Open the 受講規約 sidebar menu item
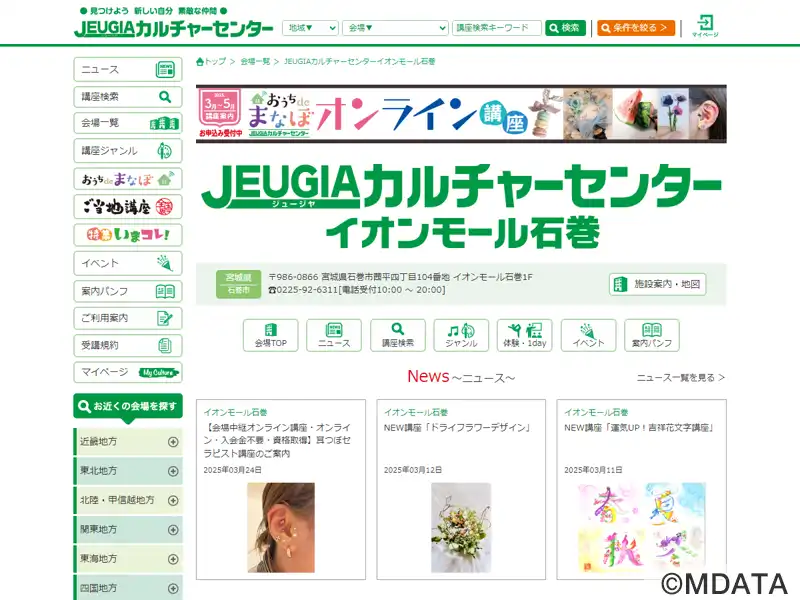This screenshot has width=800, height=600. click(x=128, y=345)
